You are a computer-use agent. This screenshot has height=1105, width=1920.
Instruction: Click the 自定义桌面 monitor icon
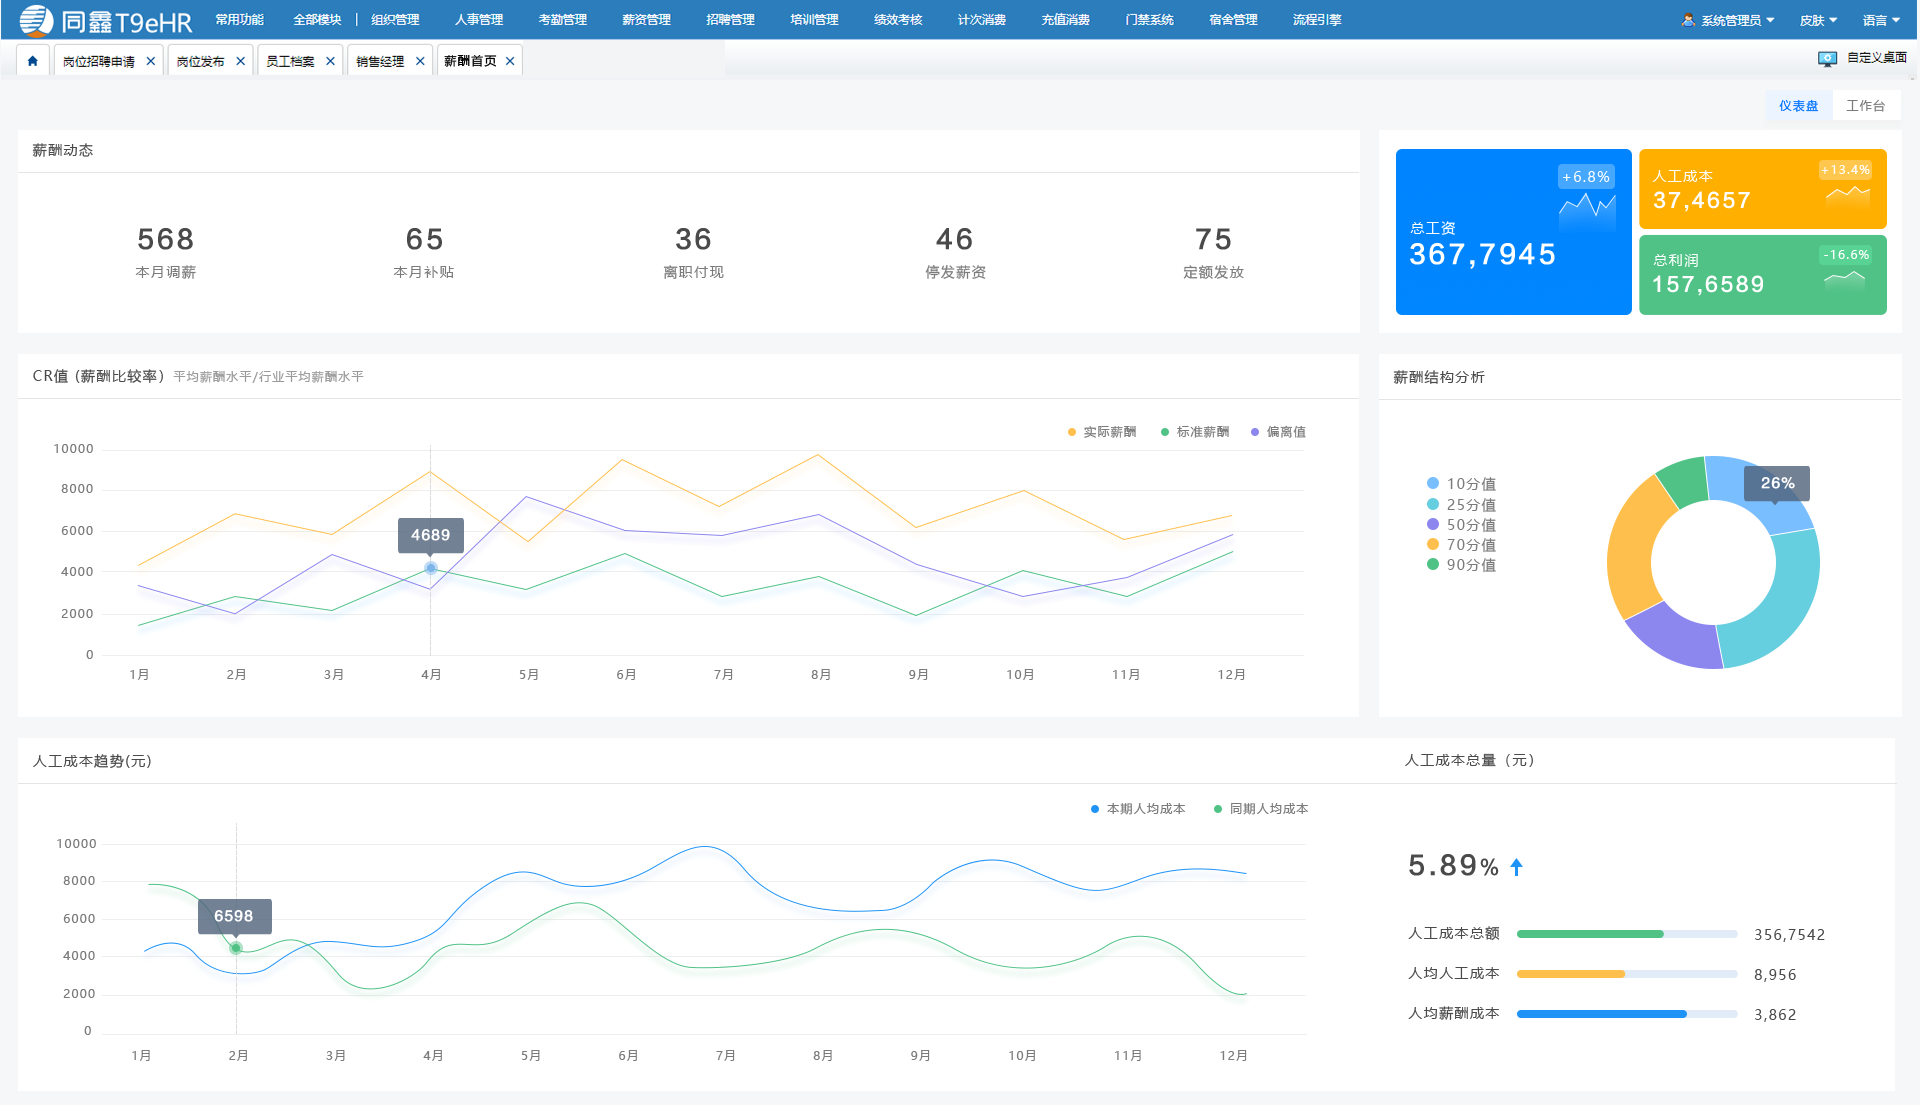point(1827,59)
